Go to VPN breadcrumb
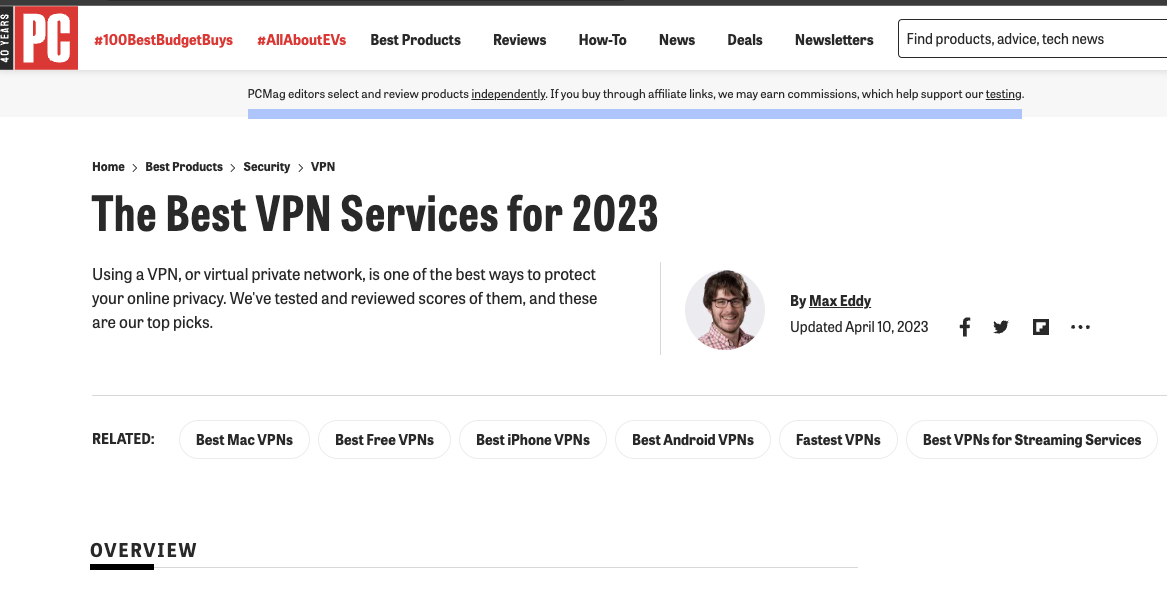The image size is (1167, 589). coord(323,167)
